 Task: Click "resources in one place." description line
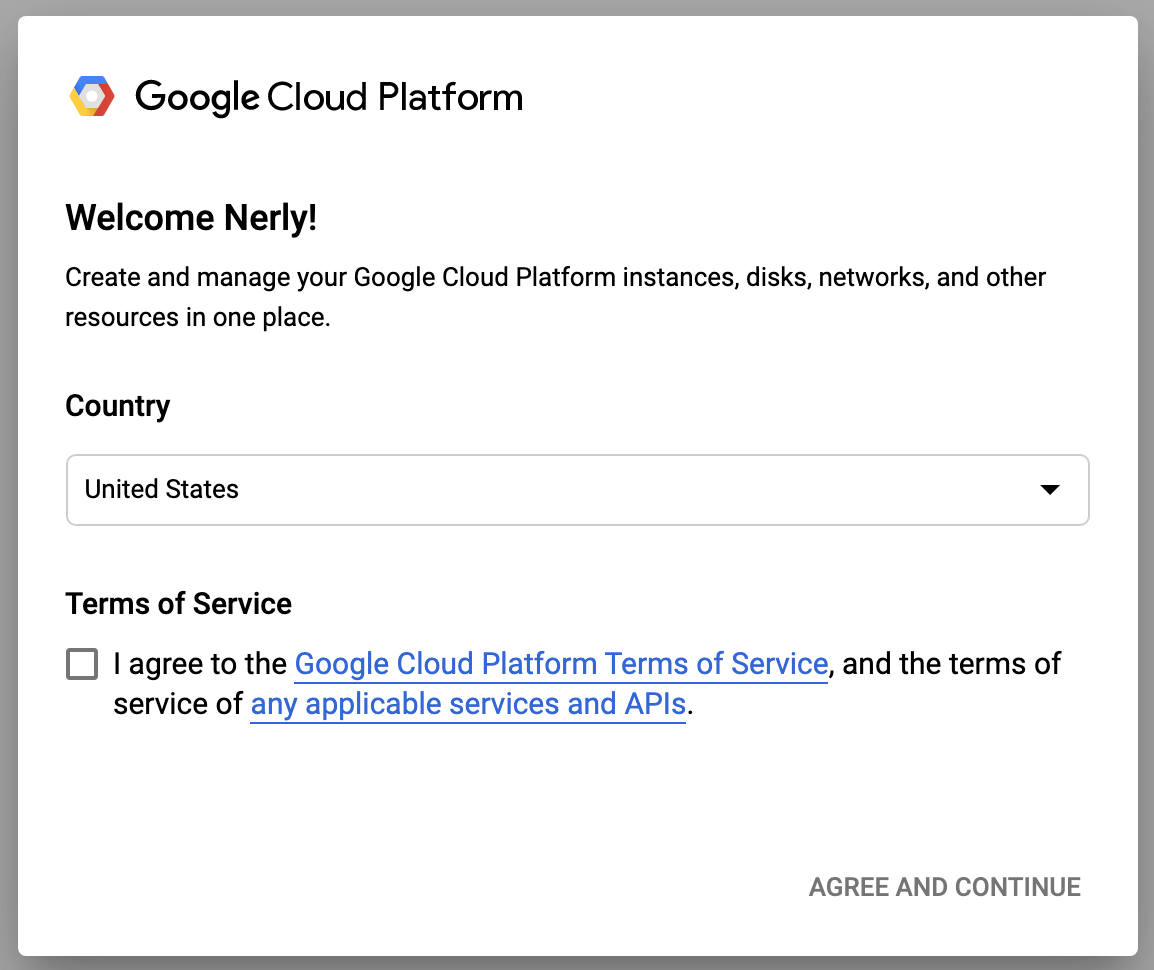tap(197, 318)
